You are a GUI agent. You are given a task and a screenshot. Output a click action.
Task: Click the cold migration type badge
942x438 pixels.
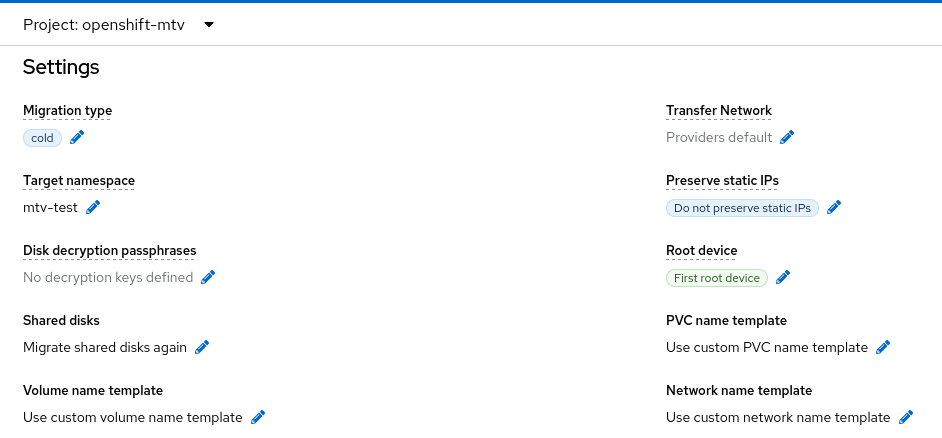coord(42,138)
